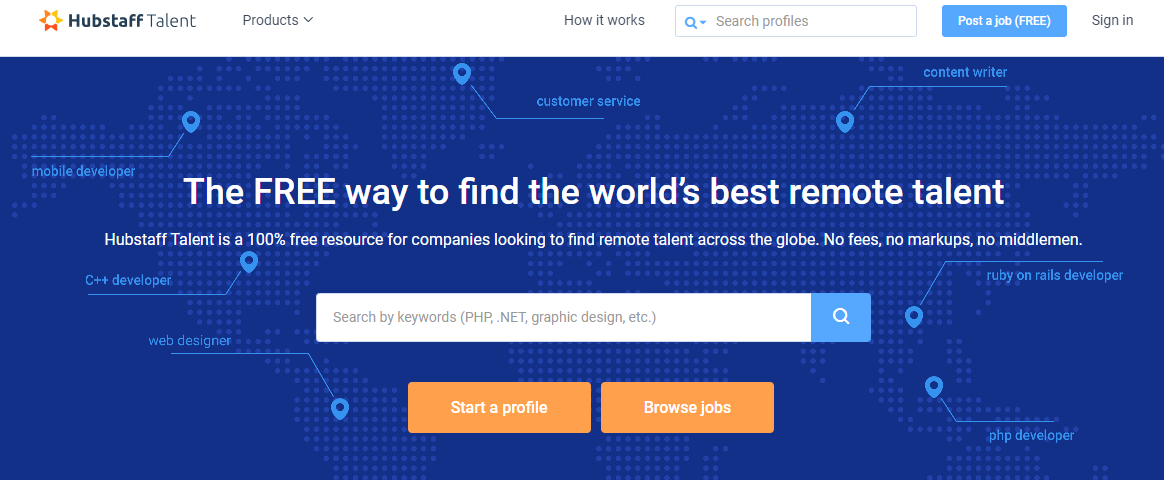Viewport: 1164px width, 480px height.
Task: Click the ruby on rails developer map pin
Action: coord(914,317)
